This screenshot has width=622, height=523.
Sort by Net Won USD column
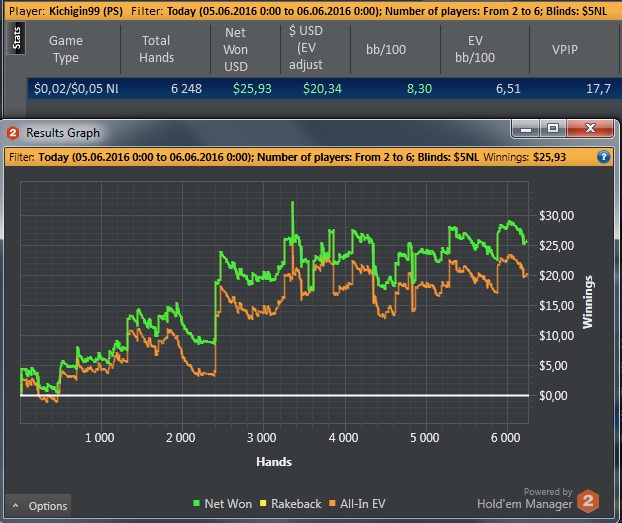[x=236, y=49]
